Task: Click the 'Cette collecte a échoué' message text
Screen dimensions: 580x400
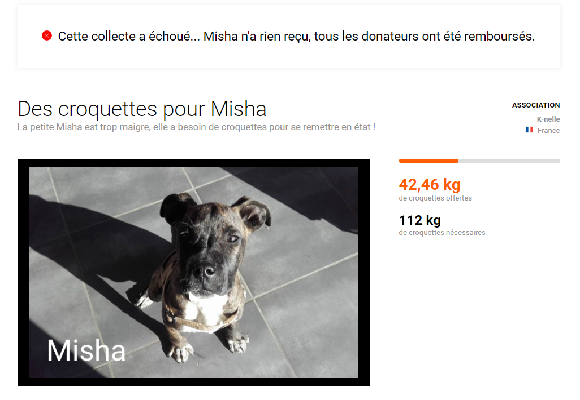Action: tap(296, 36)
